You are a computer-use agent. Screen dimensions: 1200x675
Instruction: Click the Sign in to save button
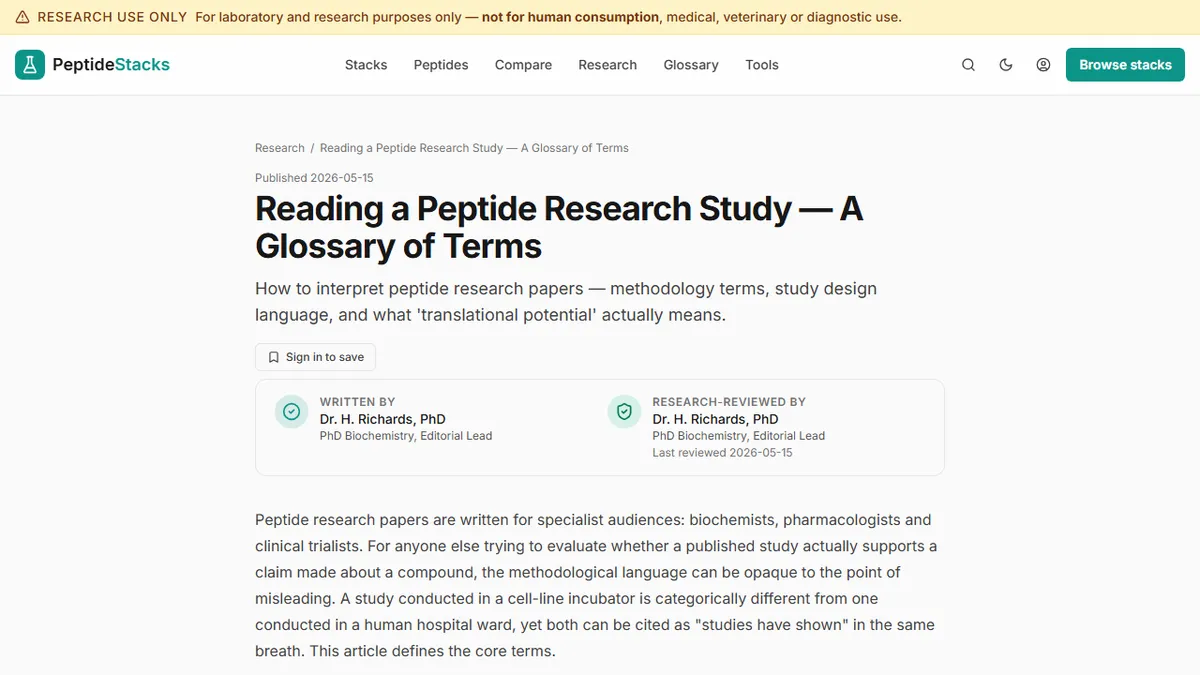(315, 357)
